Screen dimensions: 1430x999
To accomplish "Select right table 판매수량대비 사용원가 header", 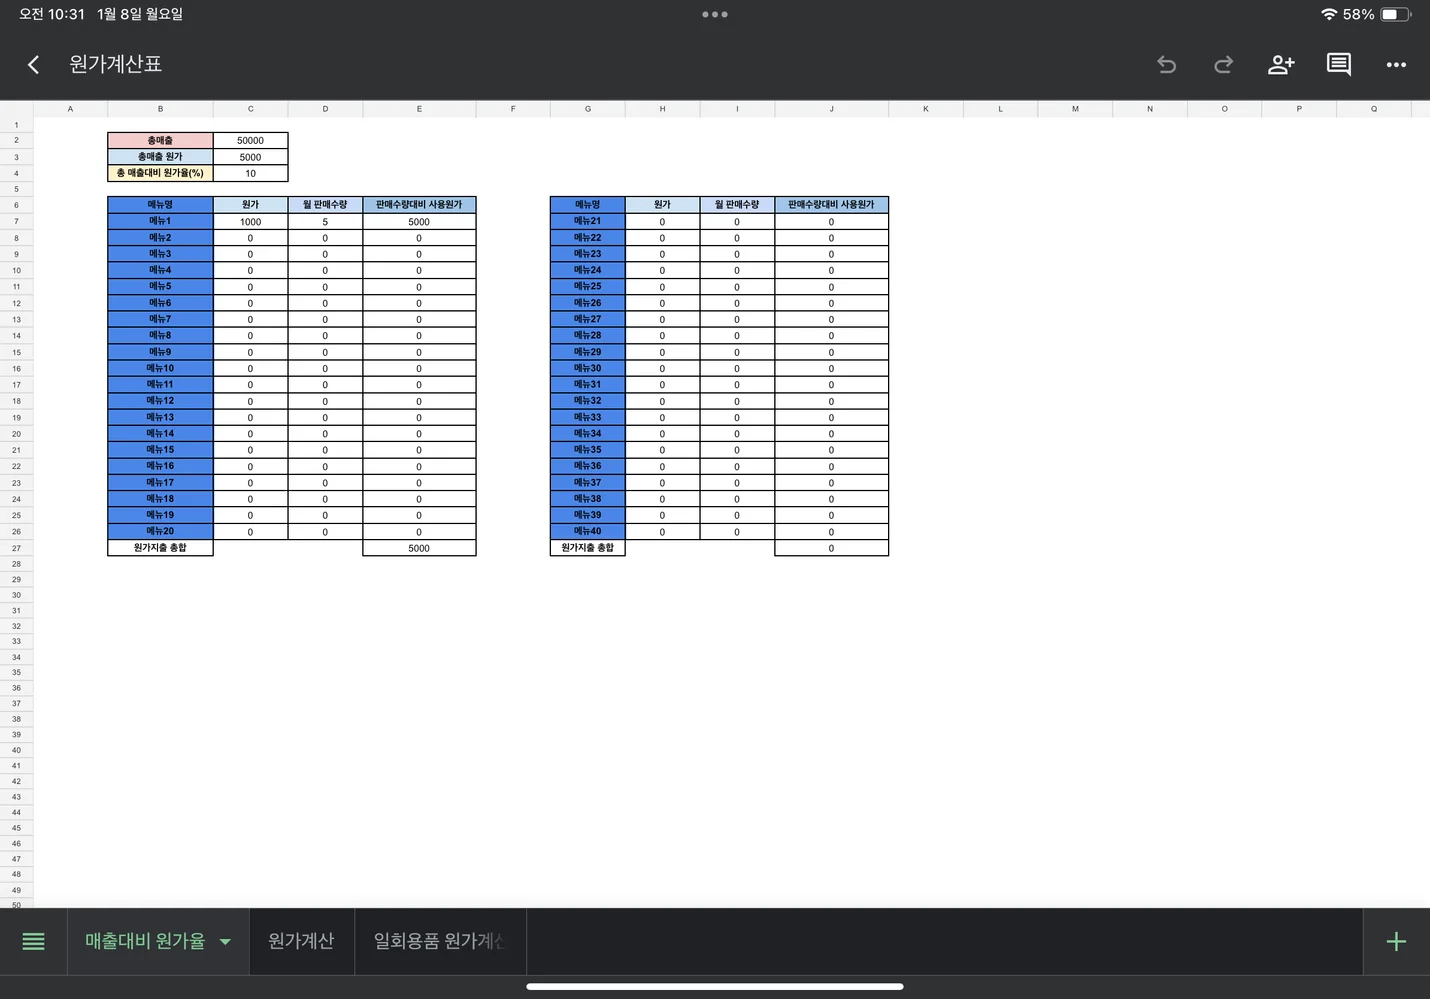I will click(831, 205).
